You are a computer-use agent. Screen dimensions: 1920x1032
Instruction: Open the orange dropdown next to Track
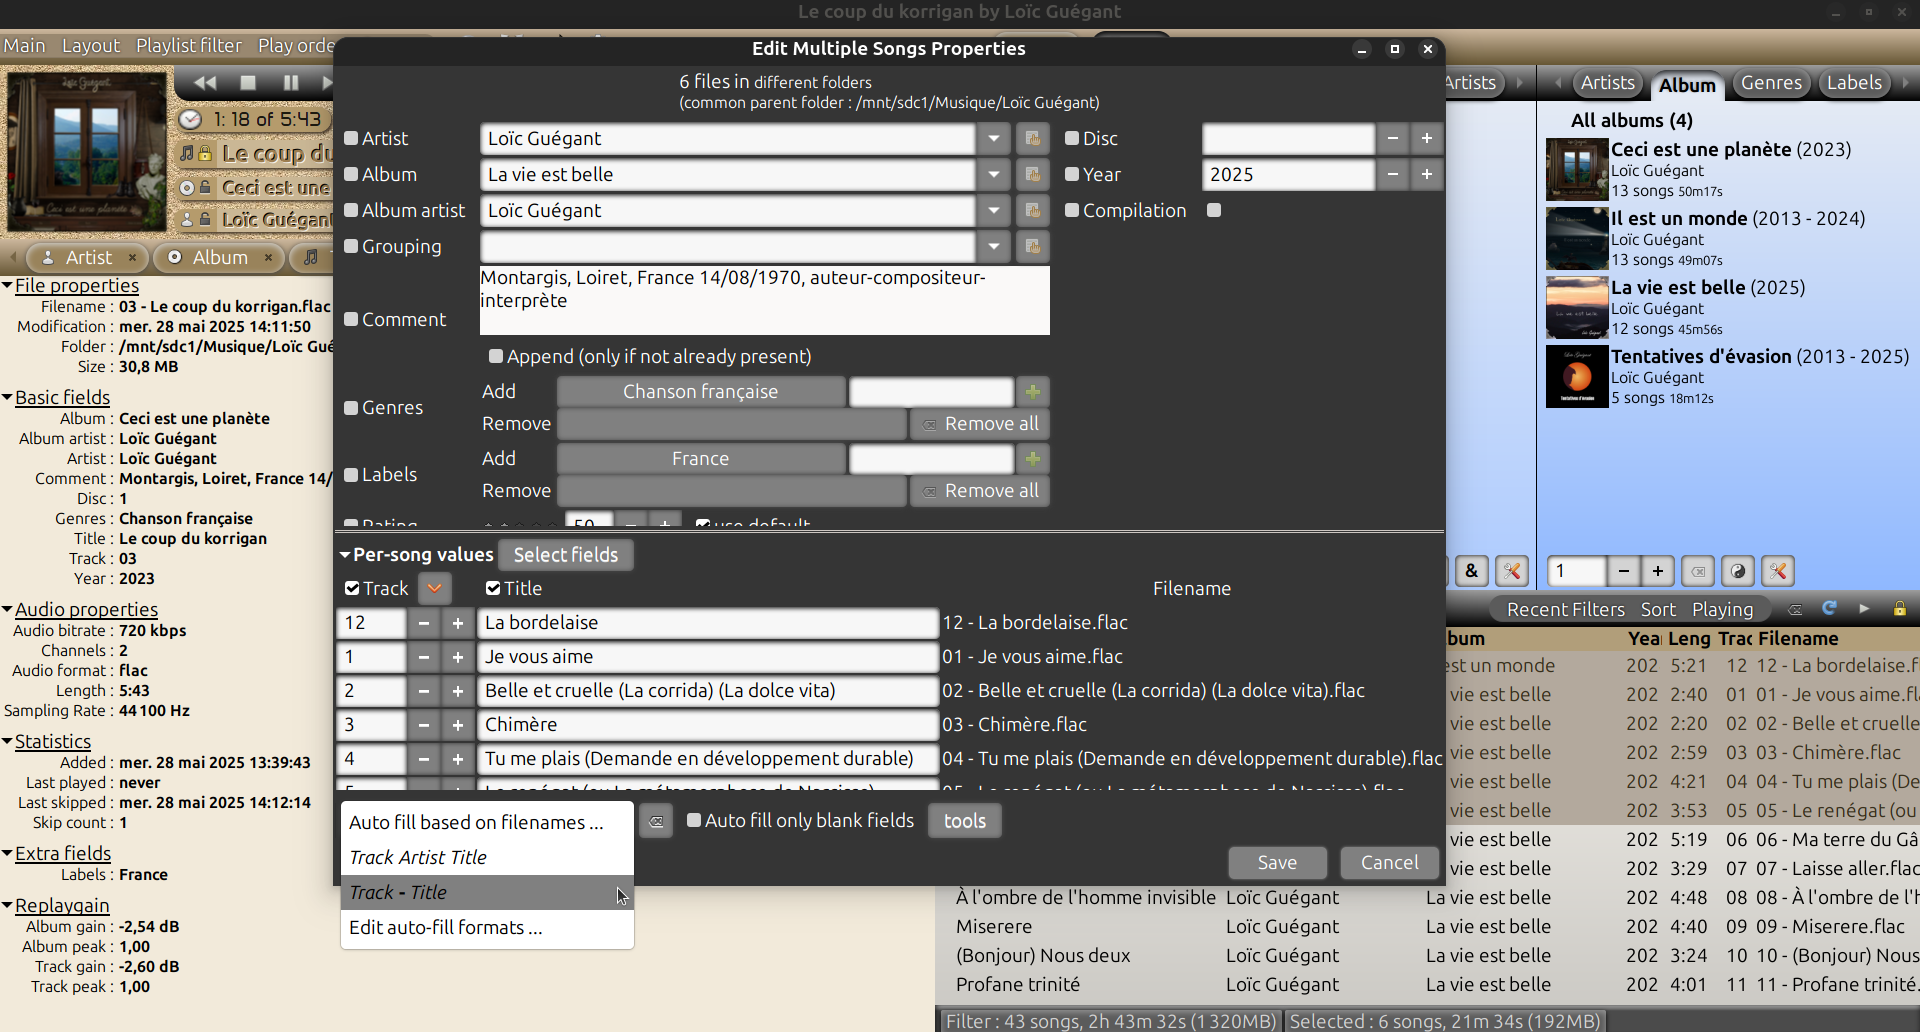click(x=434, y=588)
